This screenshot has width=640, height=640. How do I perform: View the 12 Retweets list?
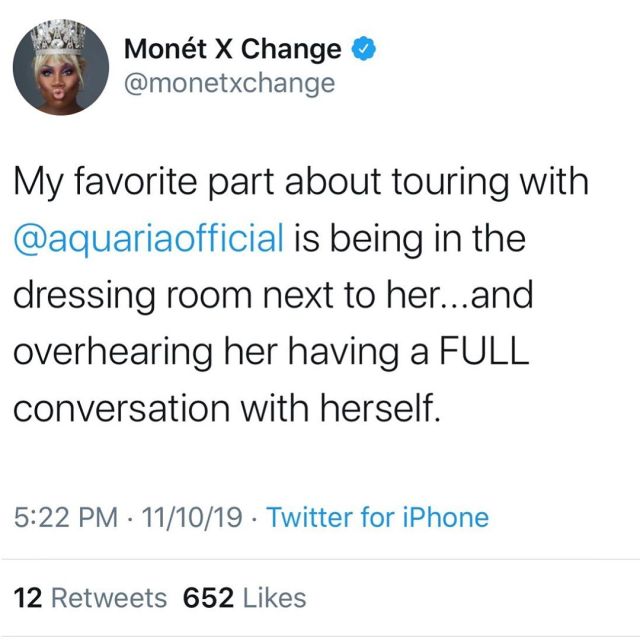(90, 598)
